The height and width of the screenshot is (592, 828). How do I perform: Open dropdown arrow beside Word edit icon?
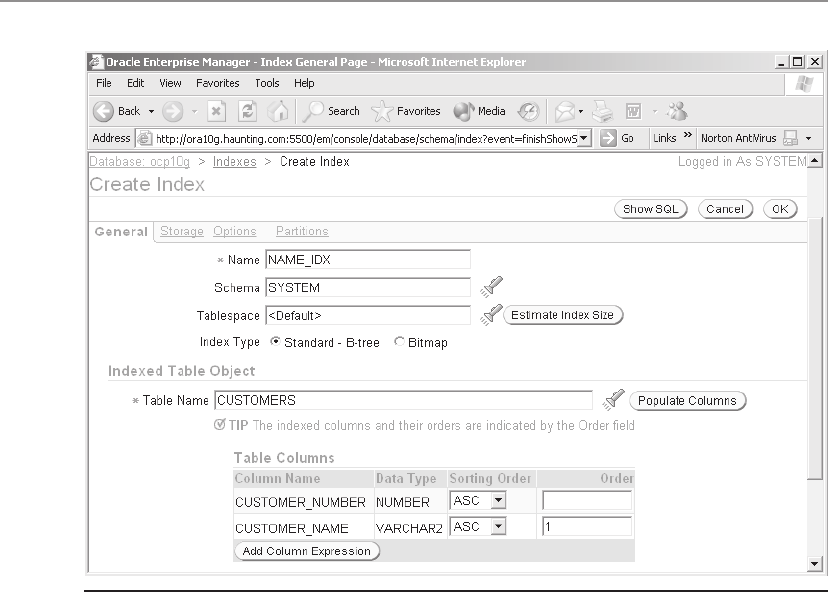click(655, 111)
